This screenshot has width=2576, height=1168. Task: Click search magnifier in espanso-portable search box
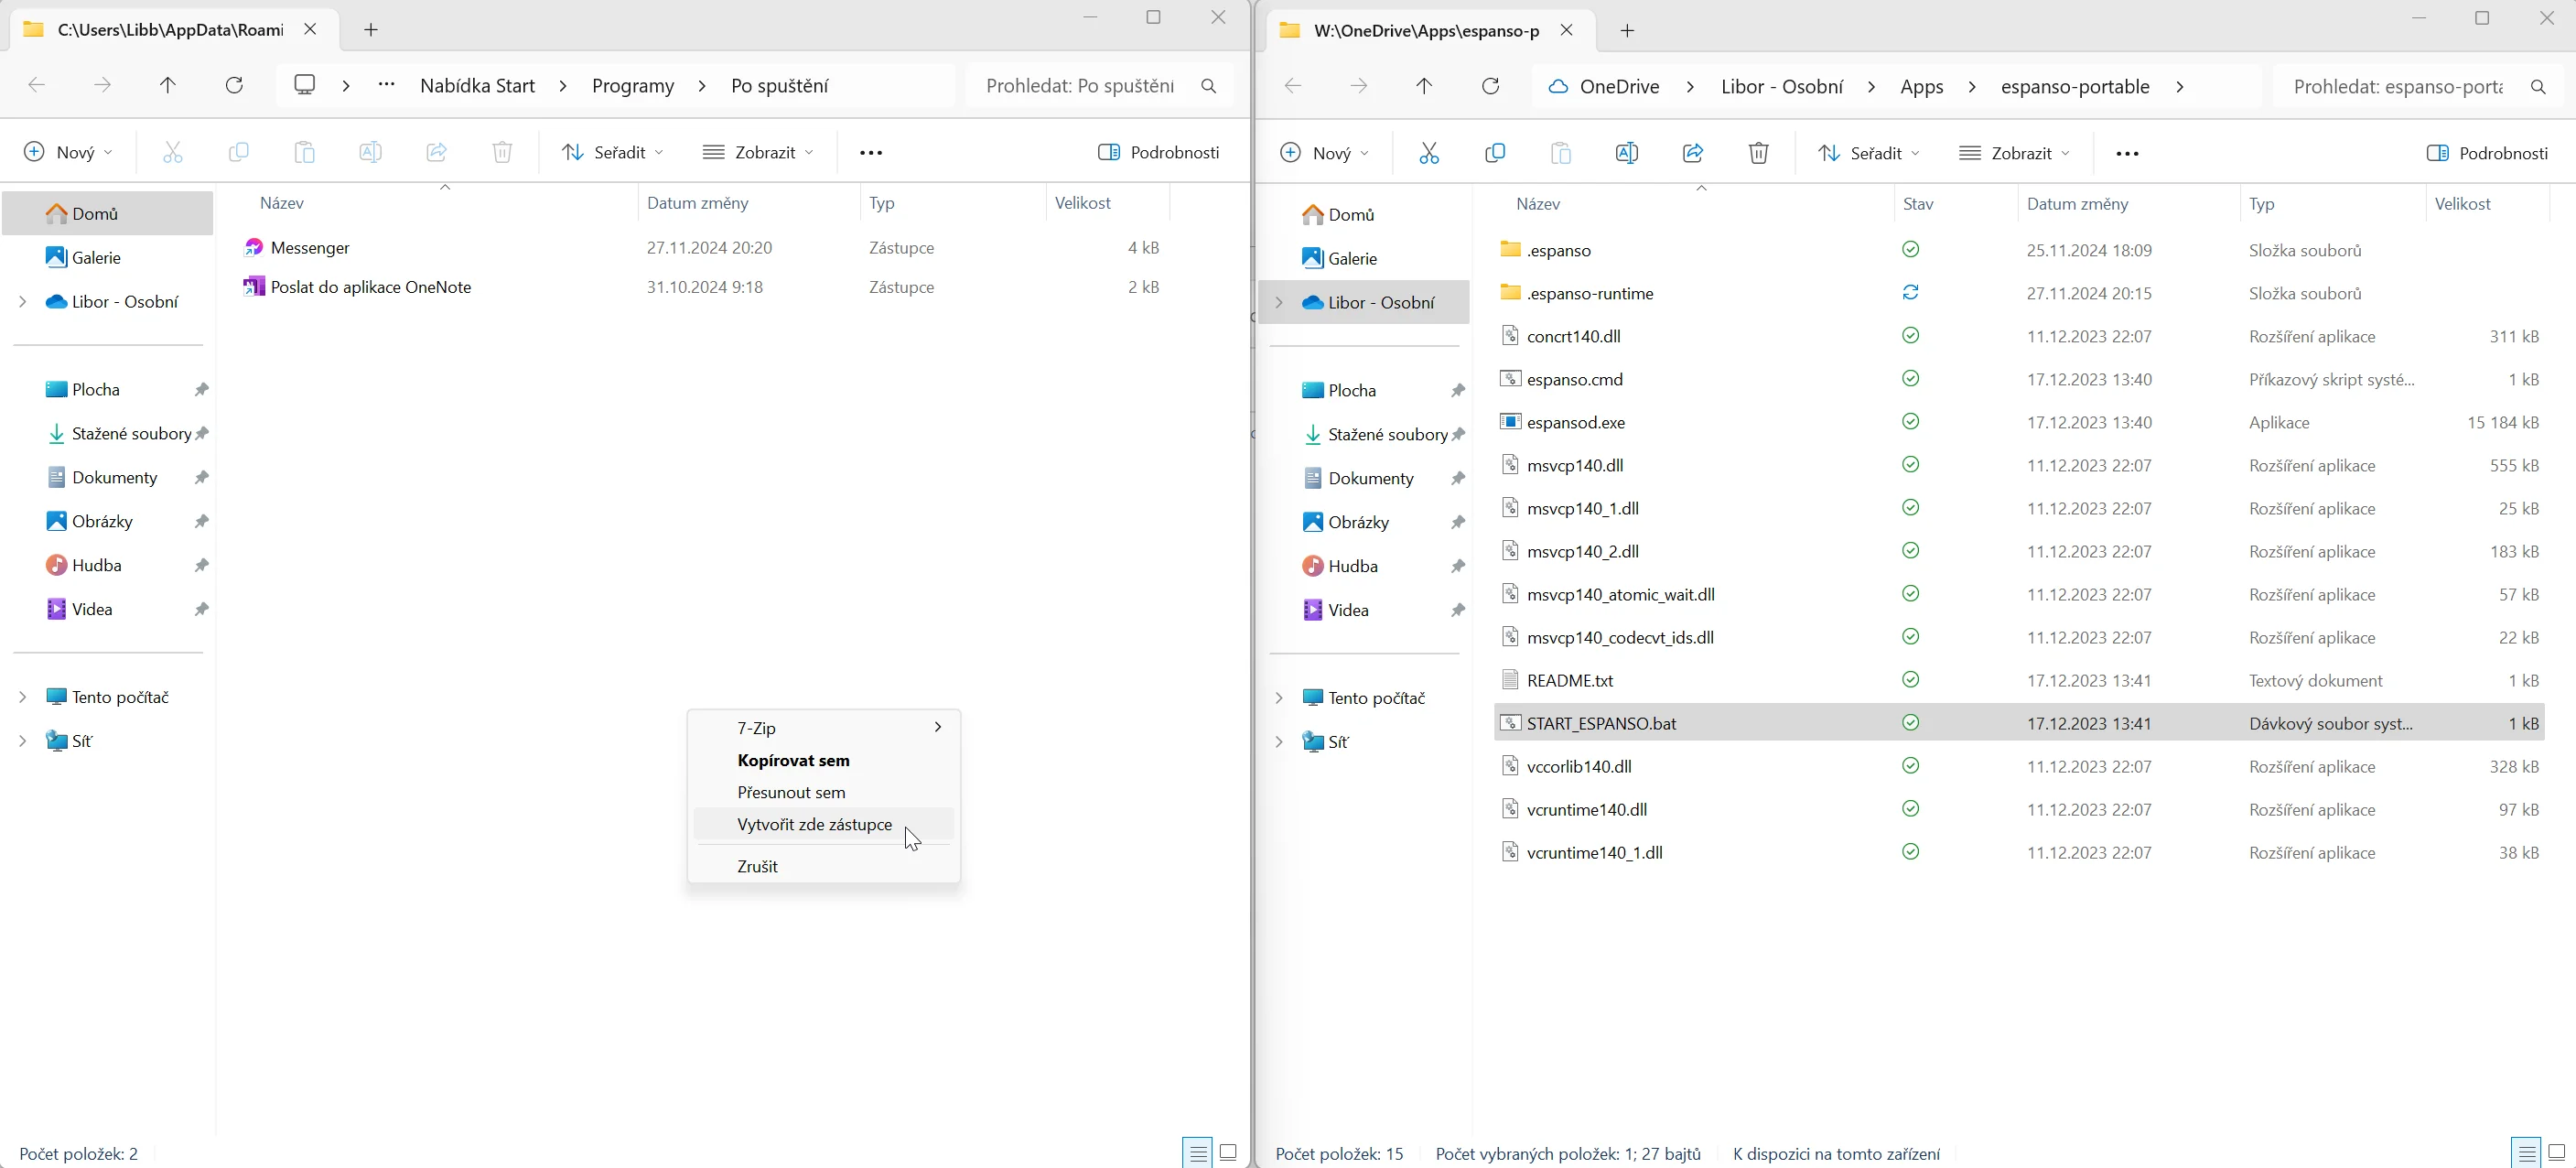click(2537, 87)
